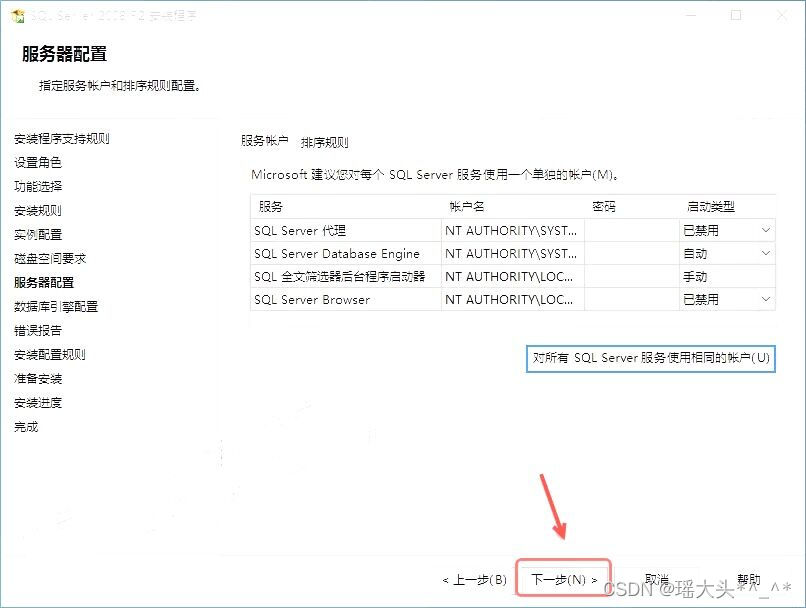806x608 pixels.
Task: Open startup type dropdown for SQL Server Browser
Action: tap(765, 299)
